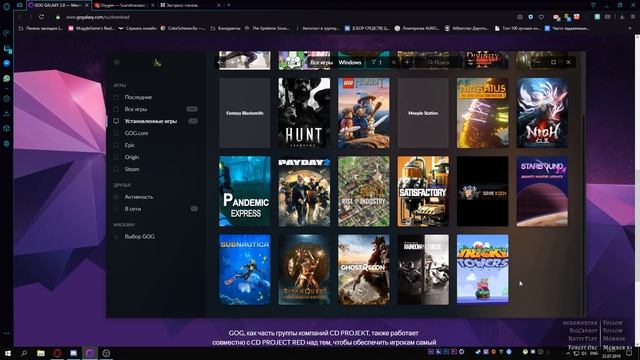Image resolution: width=640 pixels, height=360 pixels.
Task: Click GOG Galaxy purple taskbar icon
Action: pos(90,353)
